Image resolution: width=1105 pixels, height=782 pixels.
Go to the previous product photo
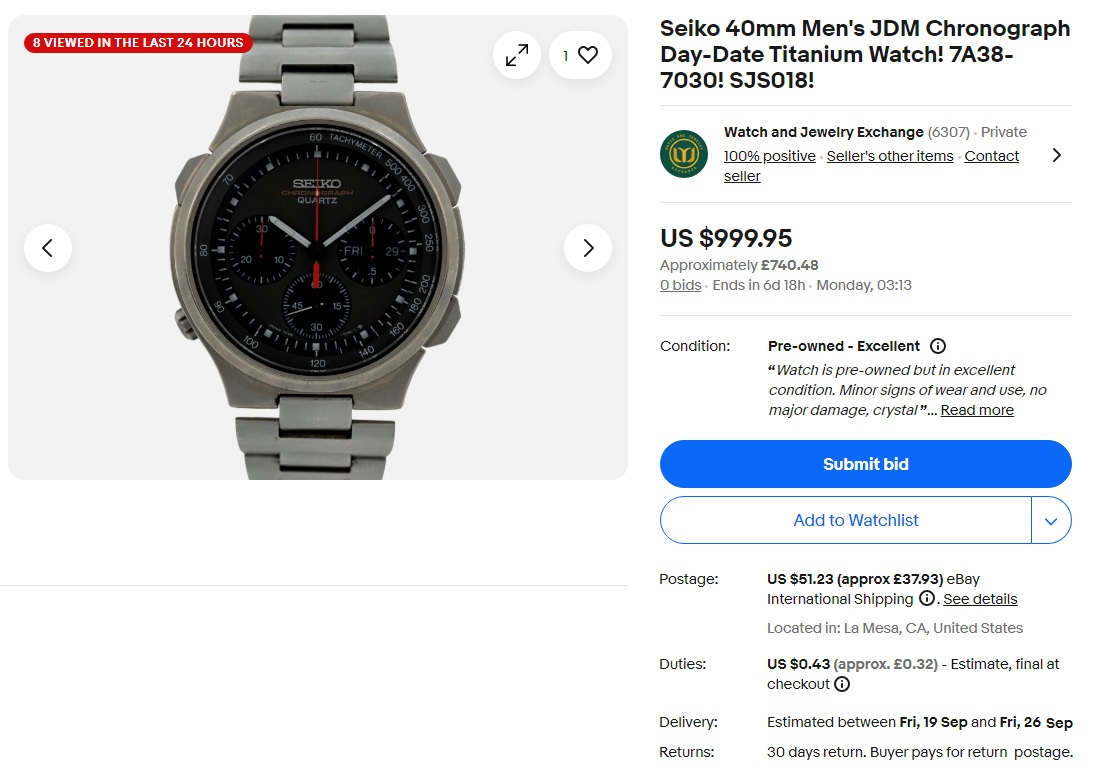click(48, 247)
